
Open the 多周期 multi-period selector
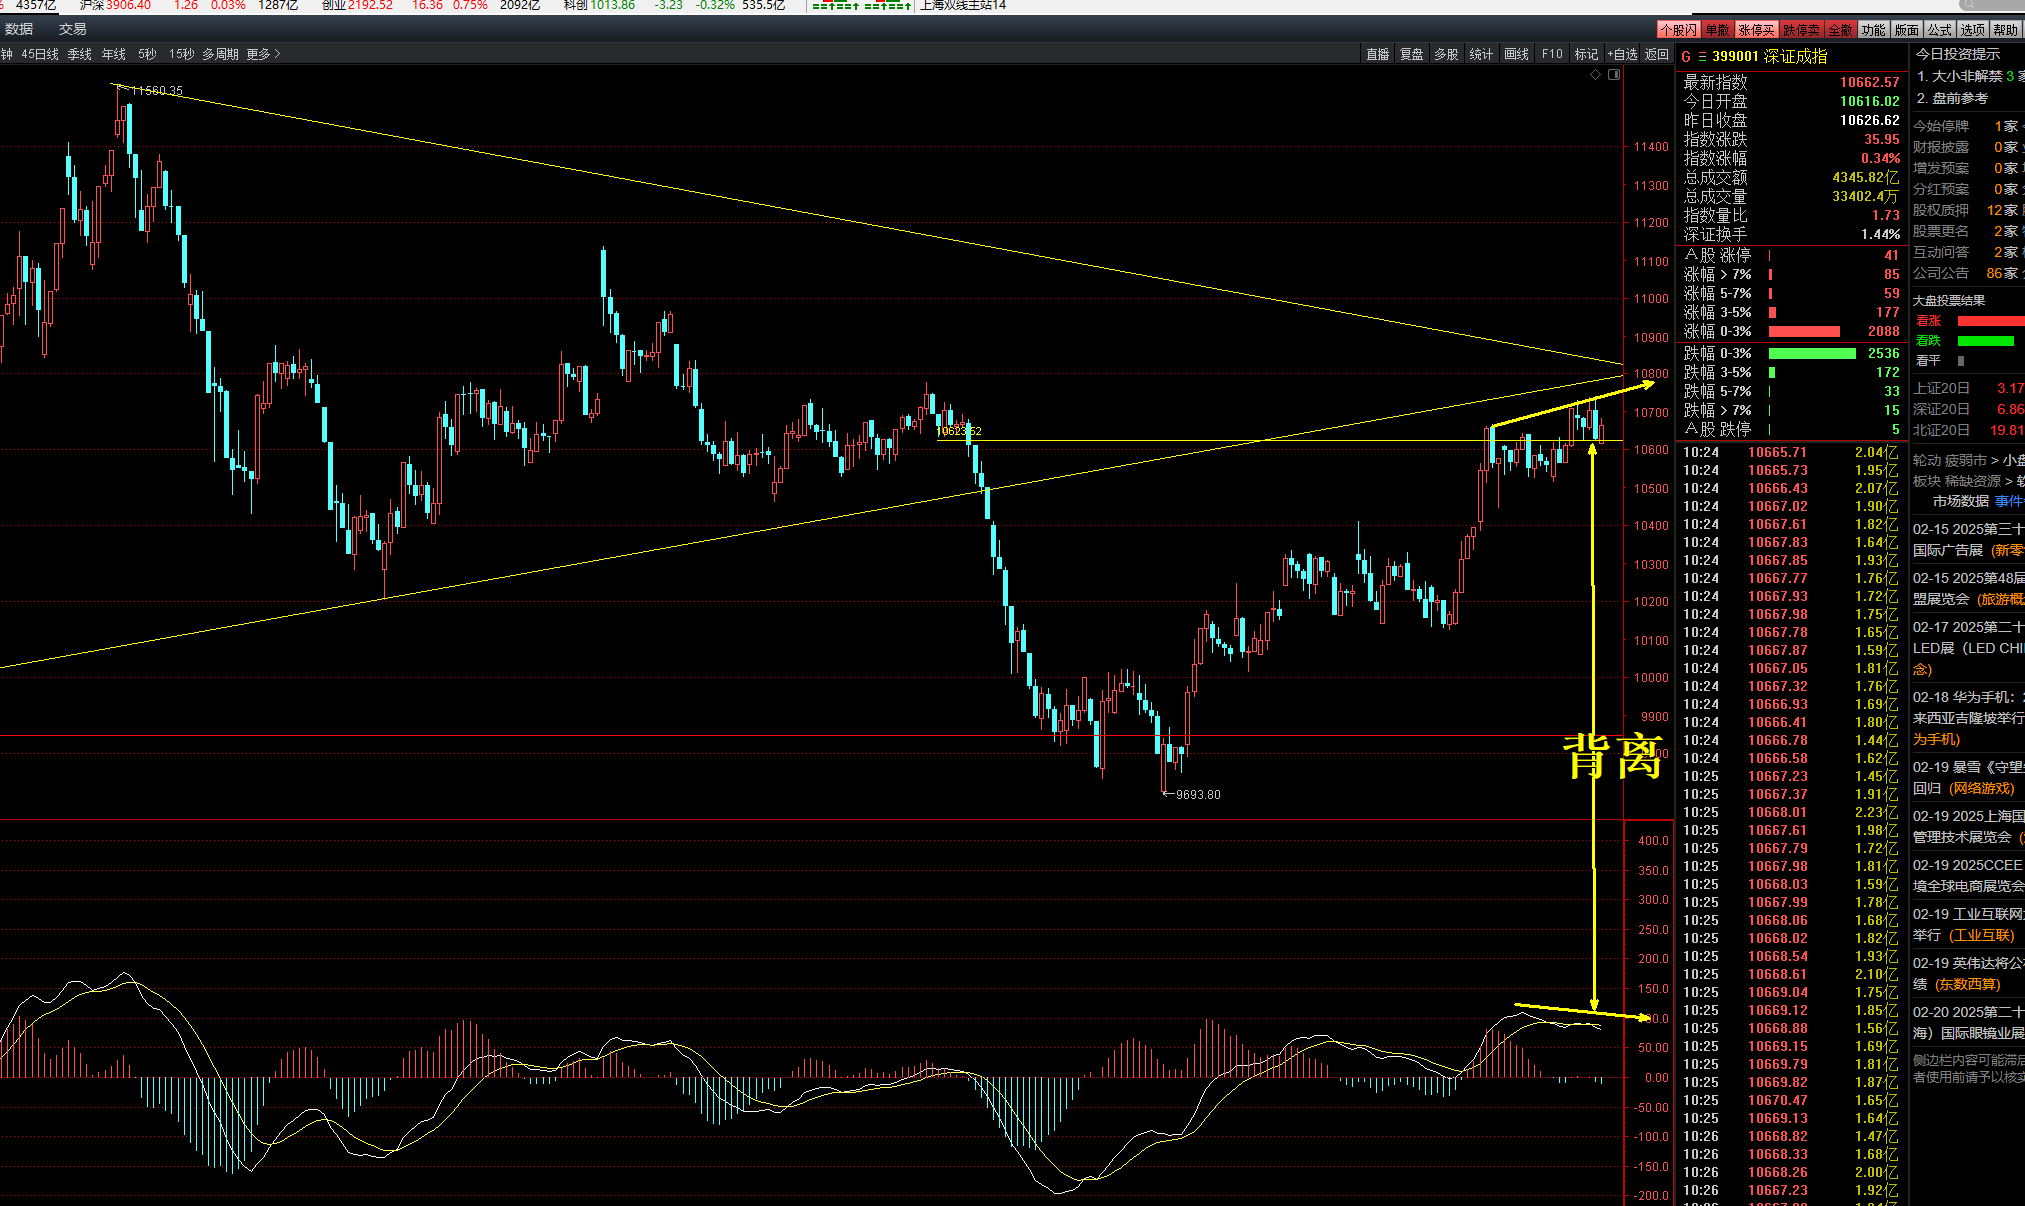point(220,54)
